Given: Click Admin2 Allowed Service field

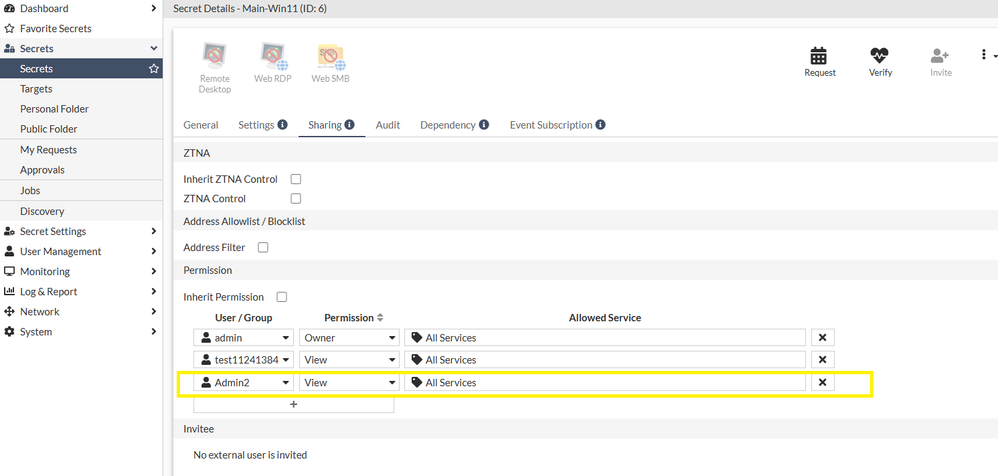Looking at the screenshot, I should pyautogui.click(x=605, y=382).
